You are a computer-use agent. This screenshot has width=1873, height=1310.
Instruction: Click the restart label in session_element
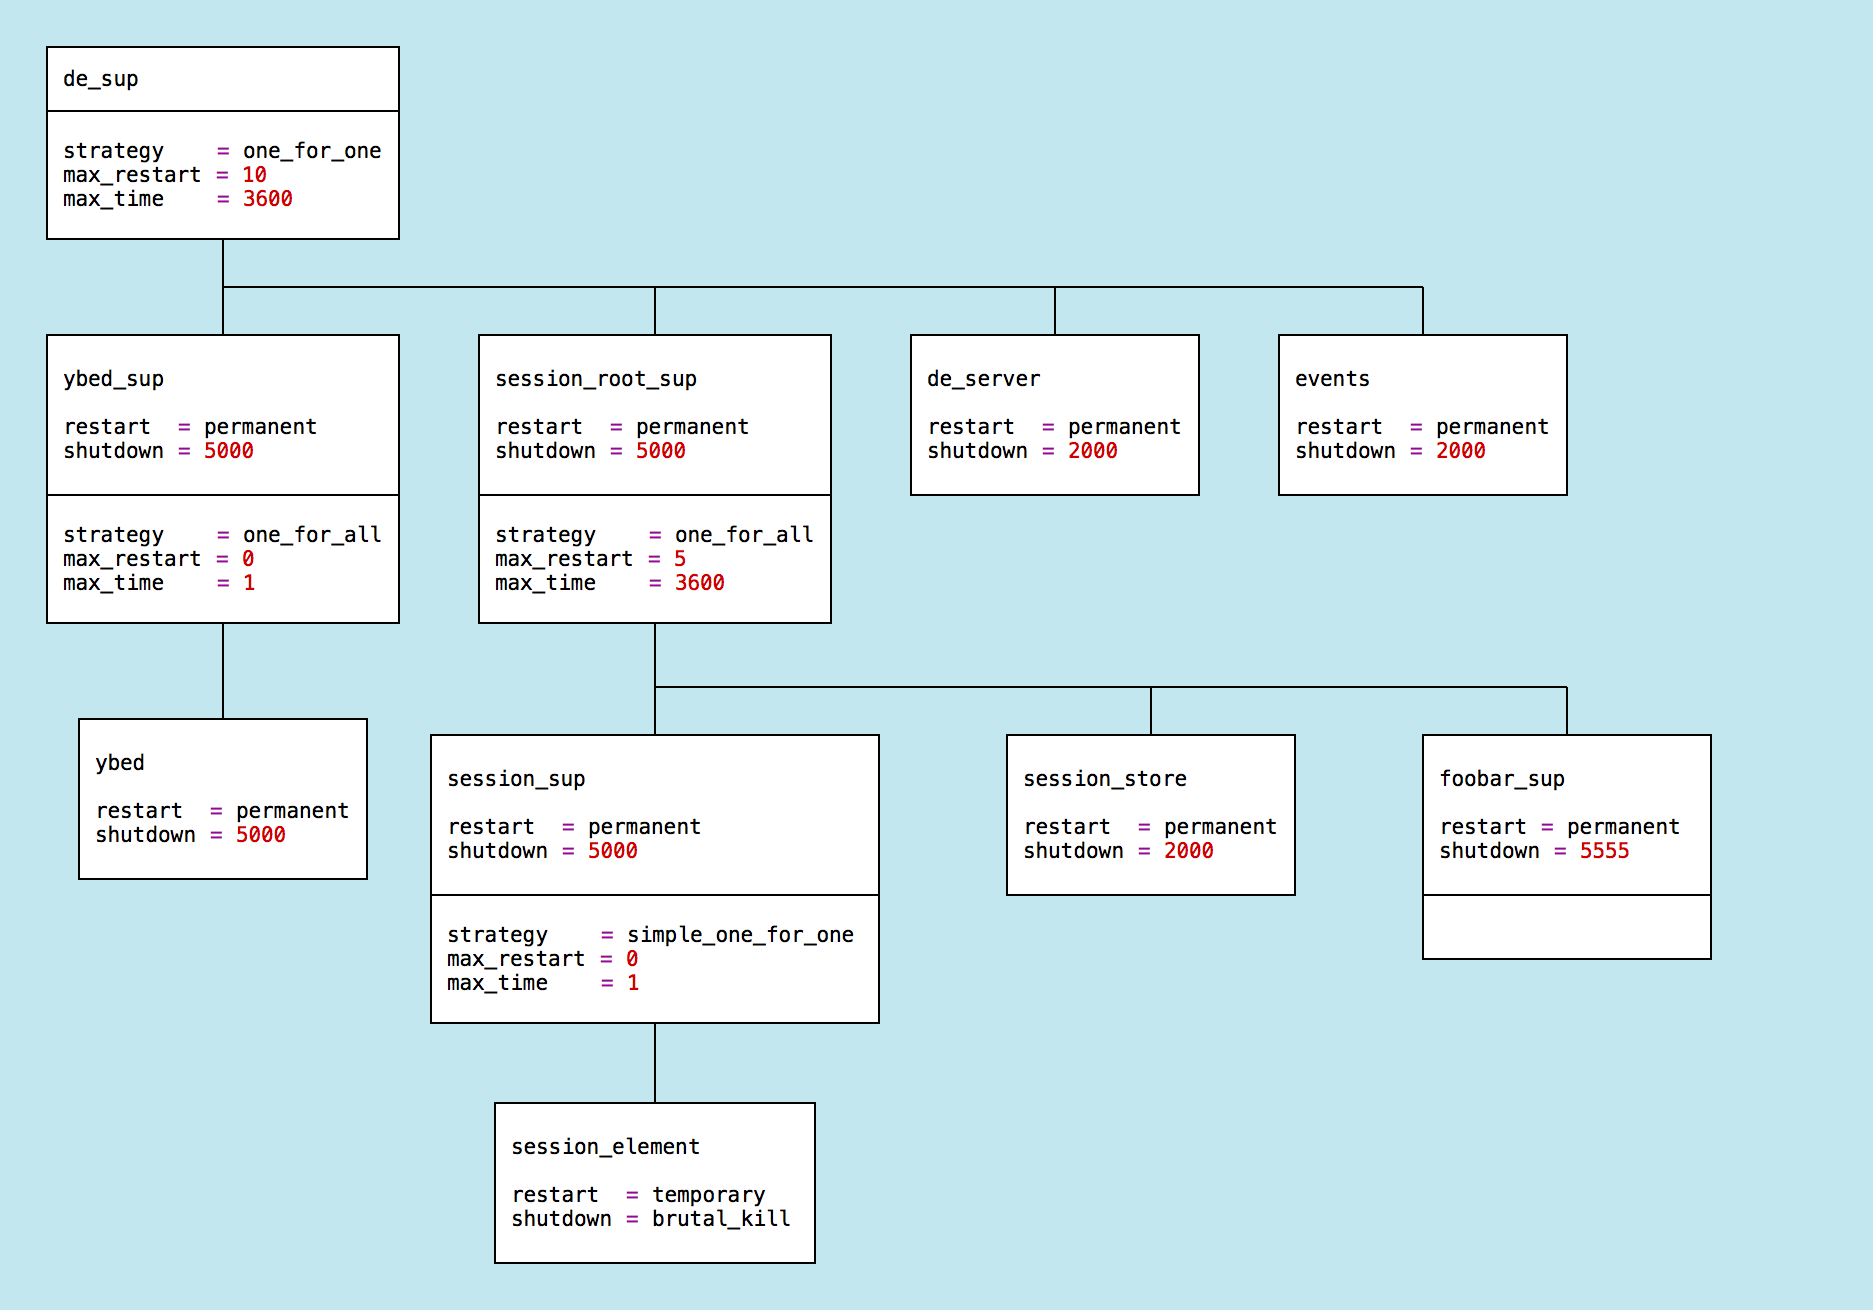tap(555, 1195)
